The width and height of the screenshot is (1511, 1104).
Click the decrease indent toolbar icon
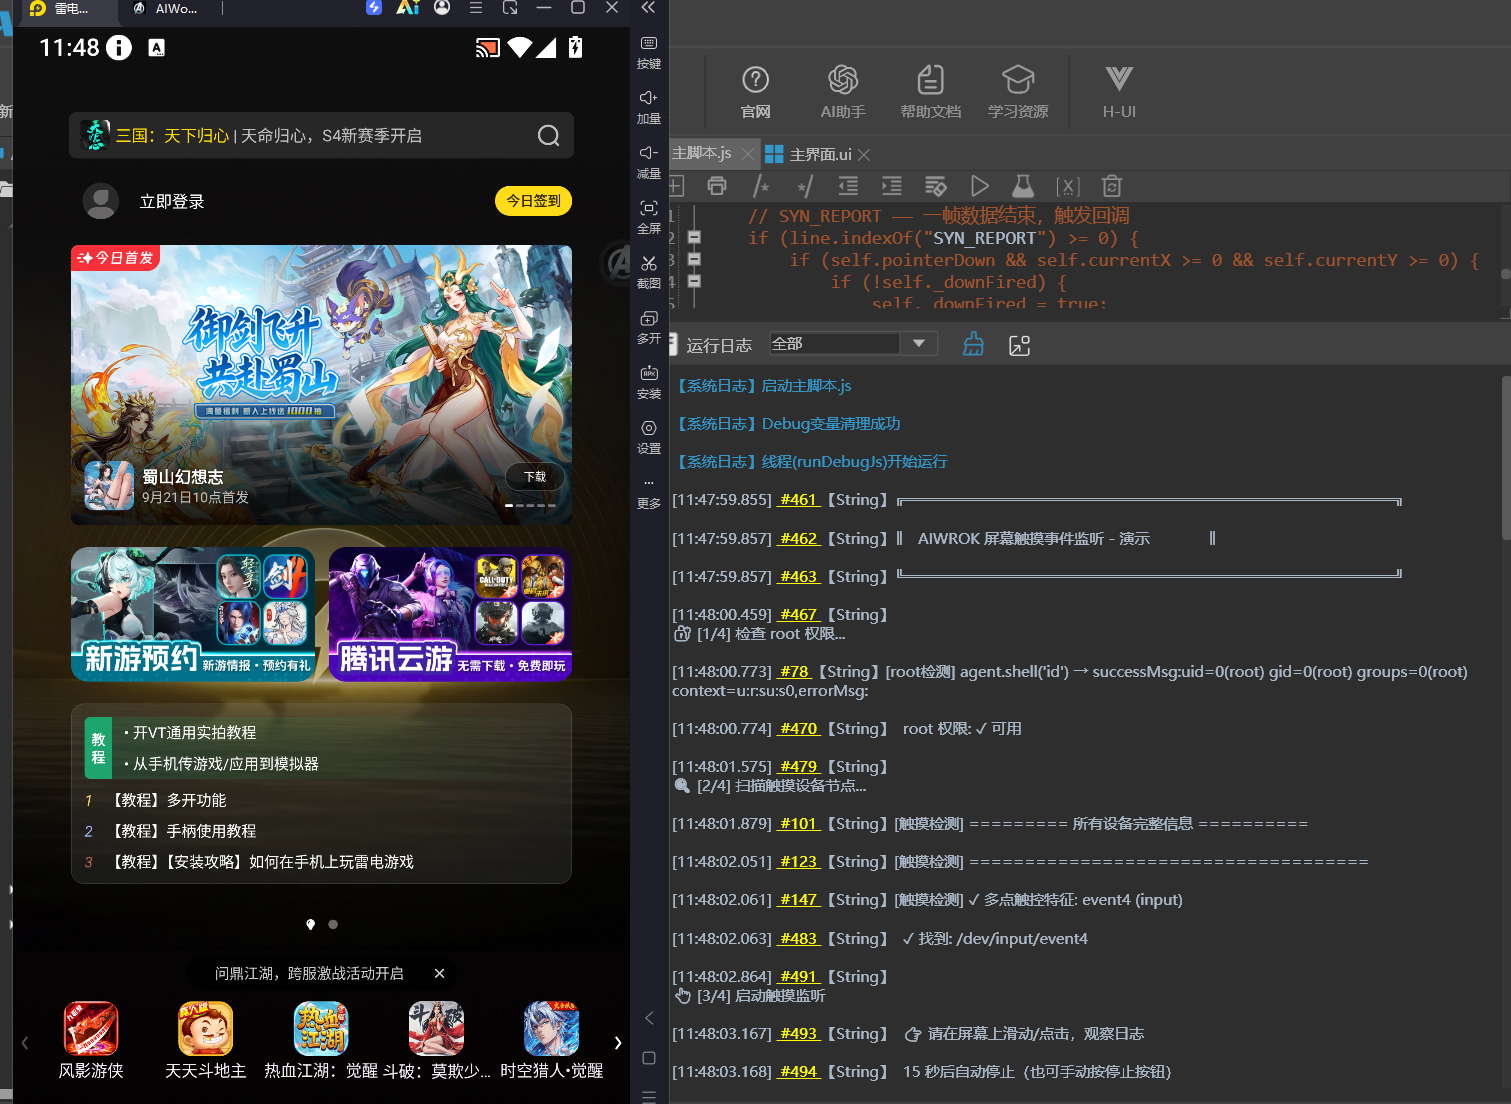pos(848,186)
